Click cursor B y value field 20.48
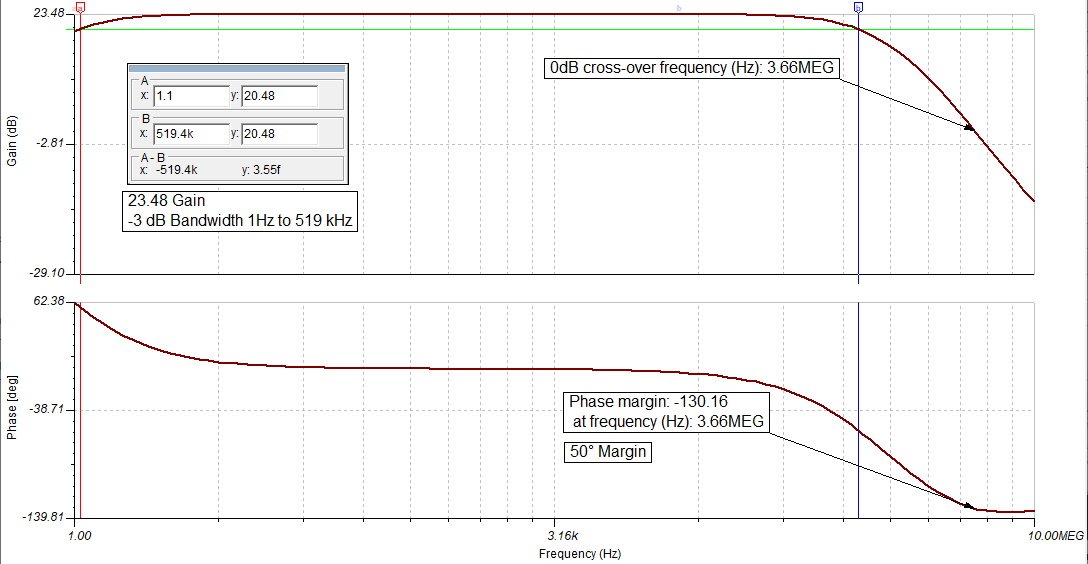Image resolution: width=1088 pixels, height=564 pixels. (280, 134)
